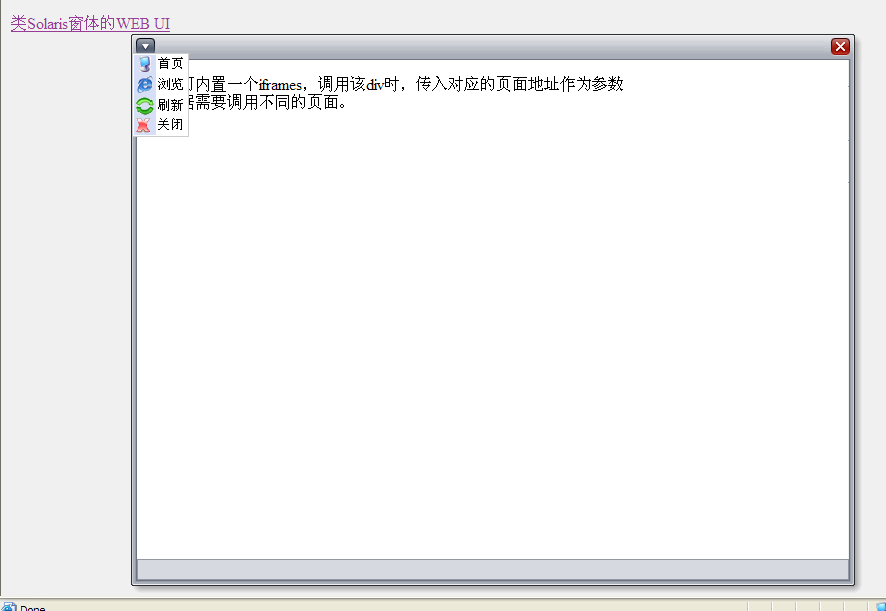Open the 类Solaris窗体的WEB UI link
Image resolution: width=886 pixels, height=611 pixels.
tap(90, 23)
